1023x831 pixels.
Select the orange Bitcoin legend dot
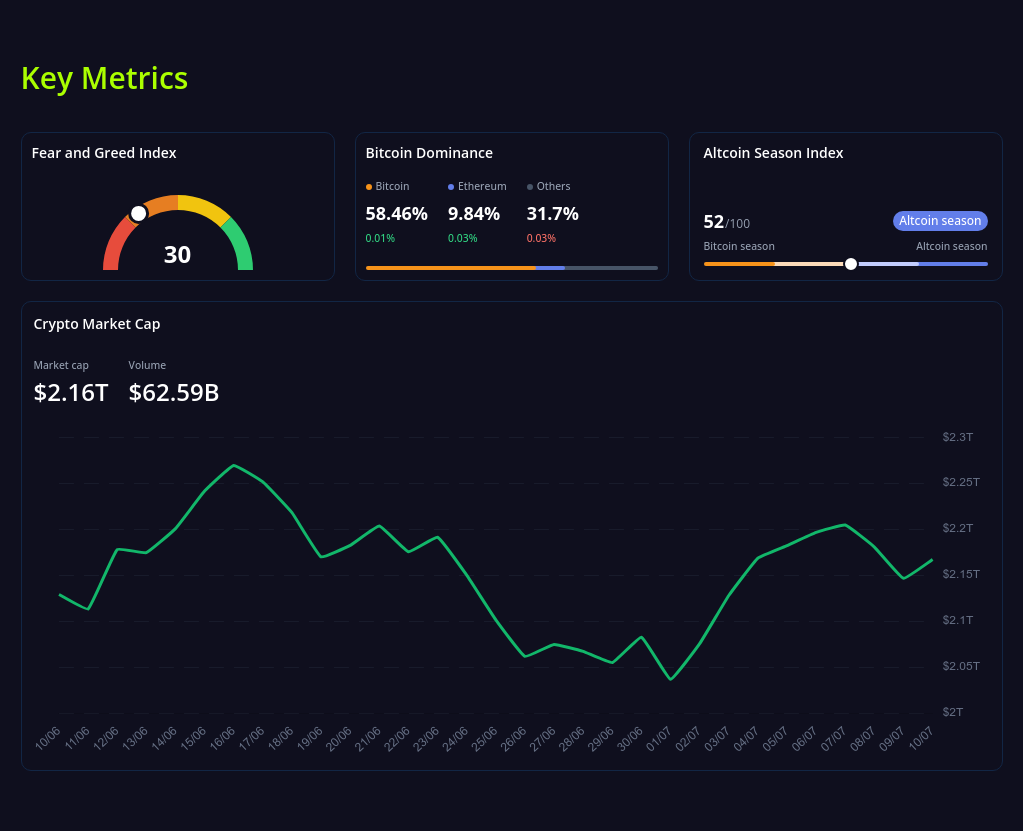pyautogui.click(x=369, y=187)
